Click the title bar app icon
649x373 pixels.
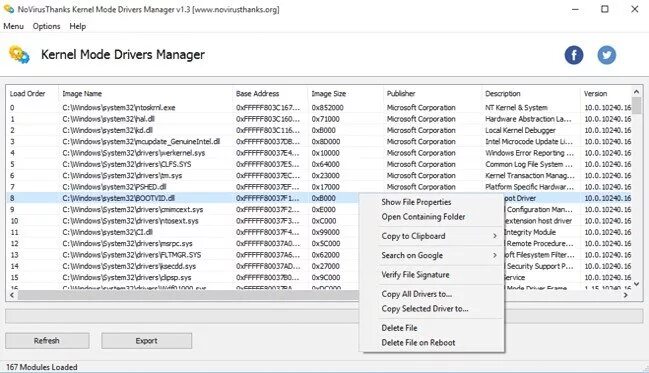tap(9, 9)
